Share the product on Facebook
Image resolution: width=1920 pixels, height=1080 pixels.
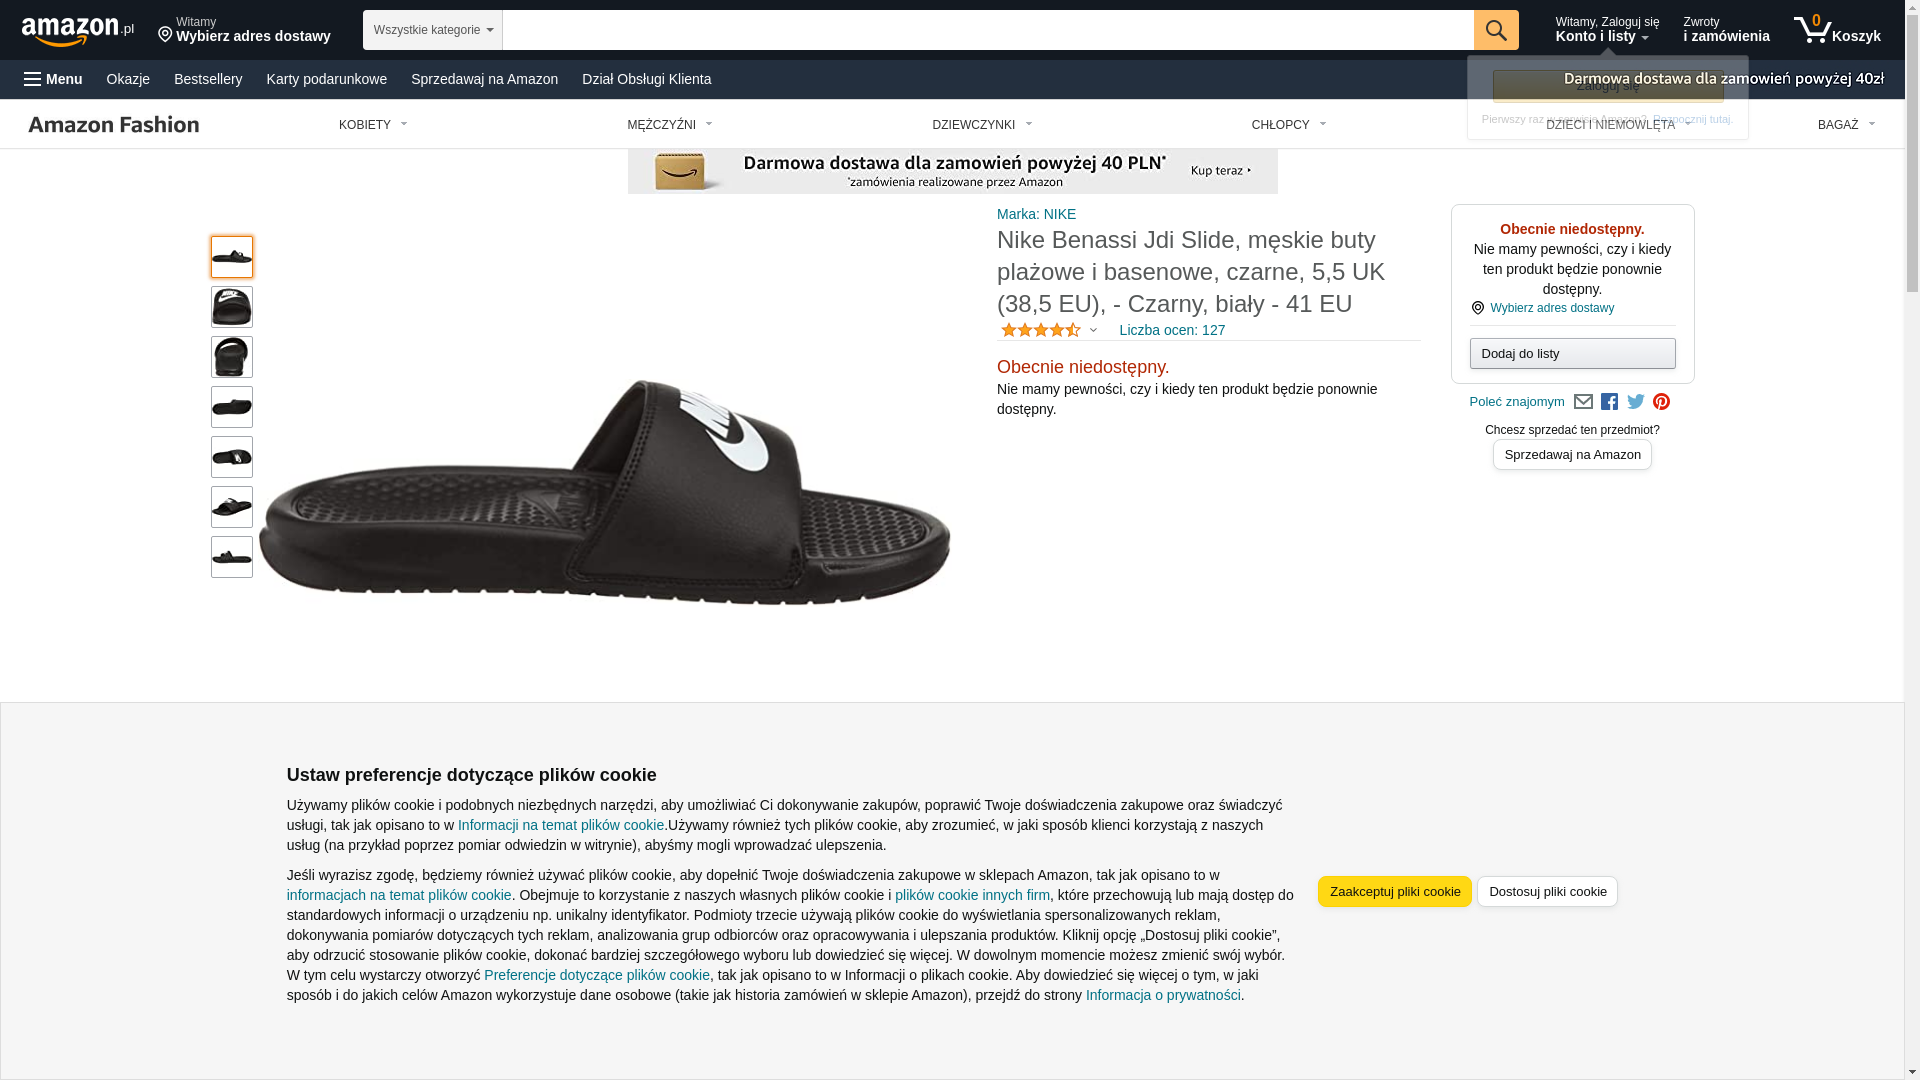click(x=1609, y=402)
